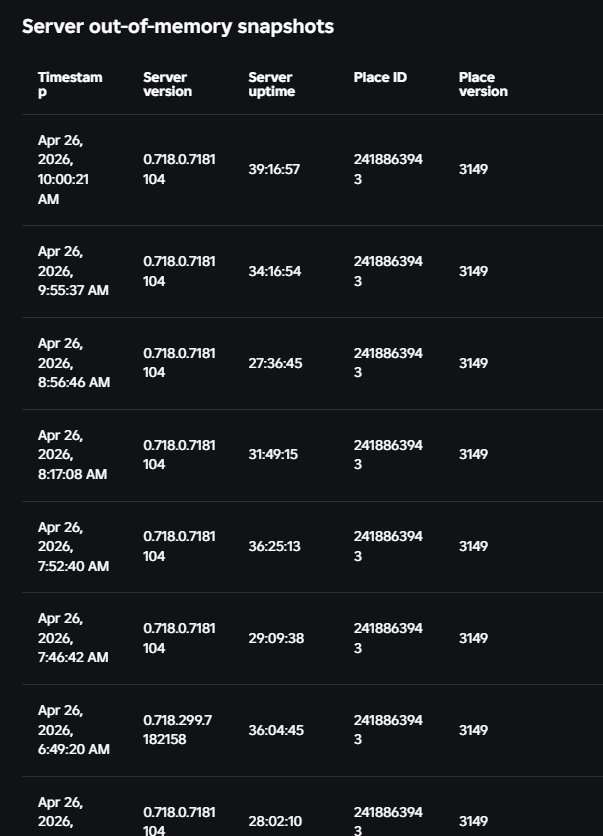Click the 29:09:38 server uptime entry
Image resolution: width=603 pixels, height=836 pixels.
click(x=276, y=638)
